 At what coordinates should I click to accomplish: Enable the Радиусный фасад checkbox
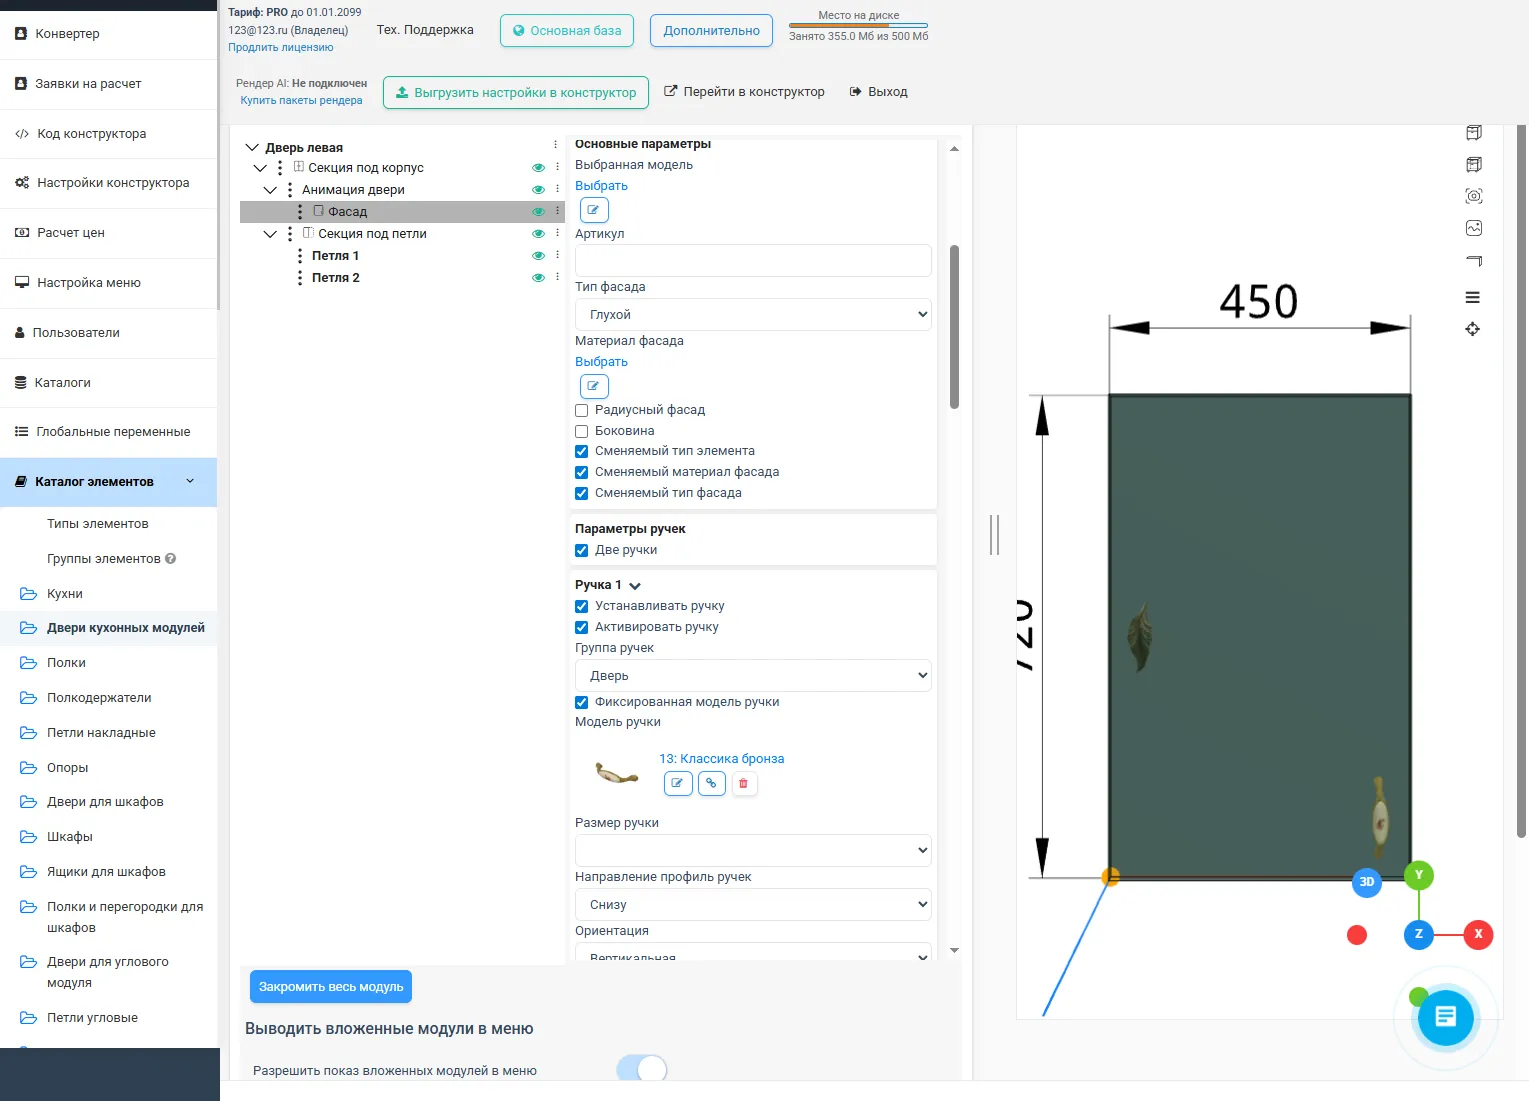(581, 410)
